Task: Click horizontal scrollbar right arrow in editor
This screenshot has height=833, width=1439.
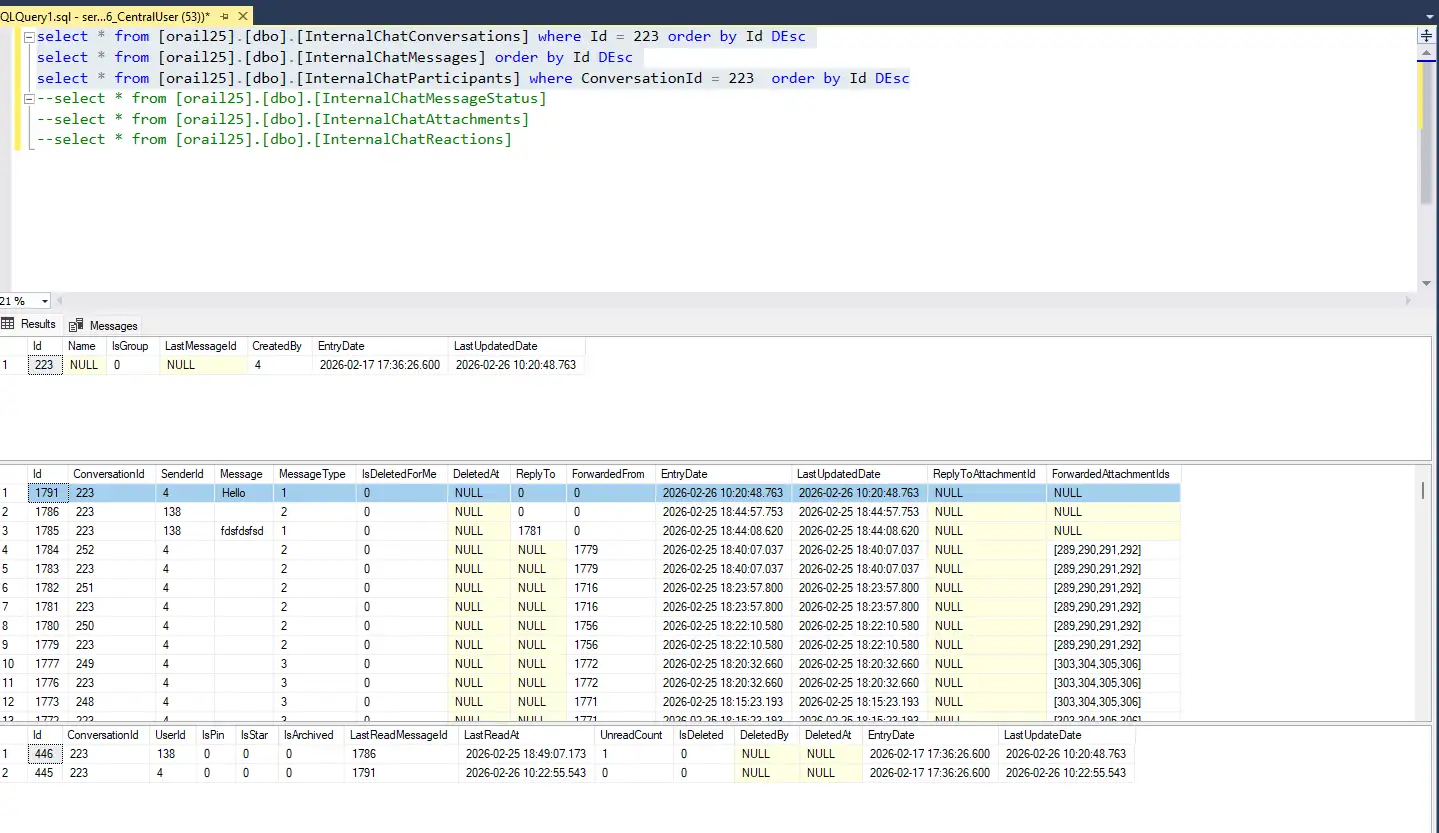Action: pyautogui.click(x=1409, y=301)
